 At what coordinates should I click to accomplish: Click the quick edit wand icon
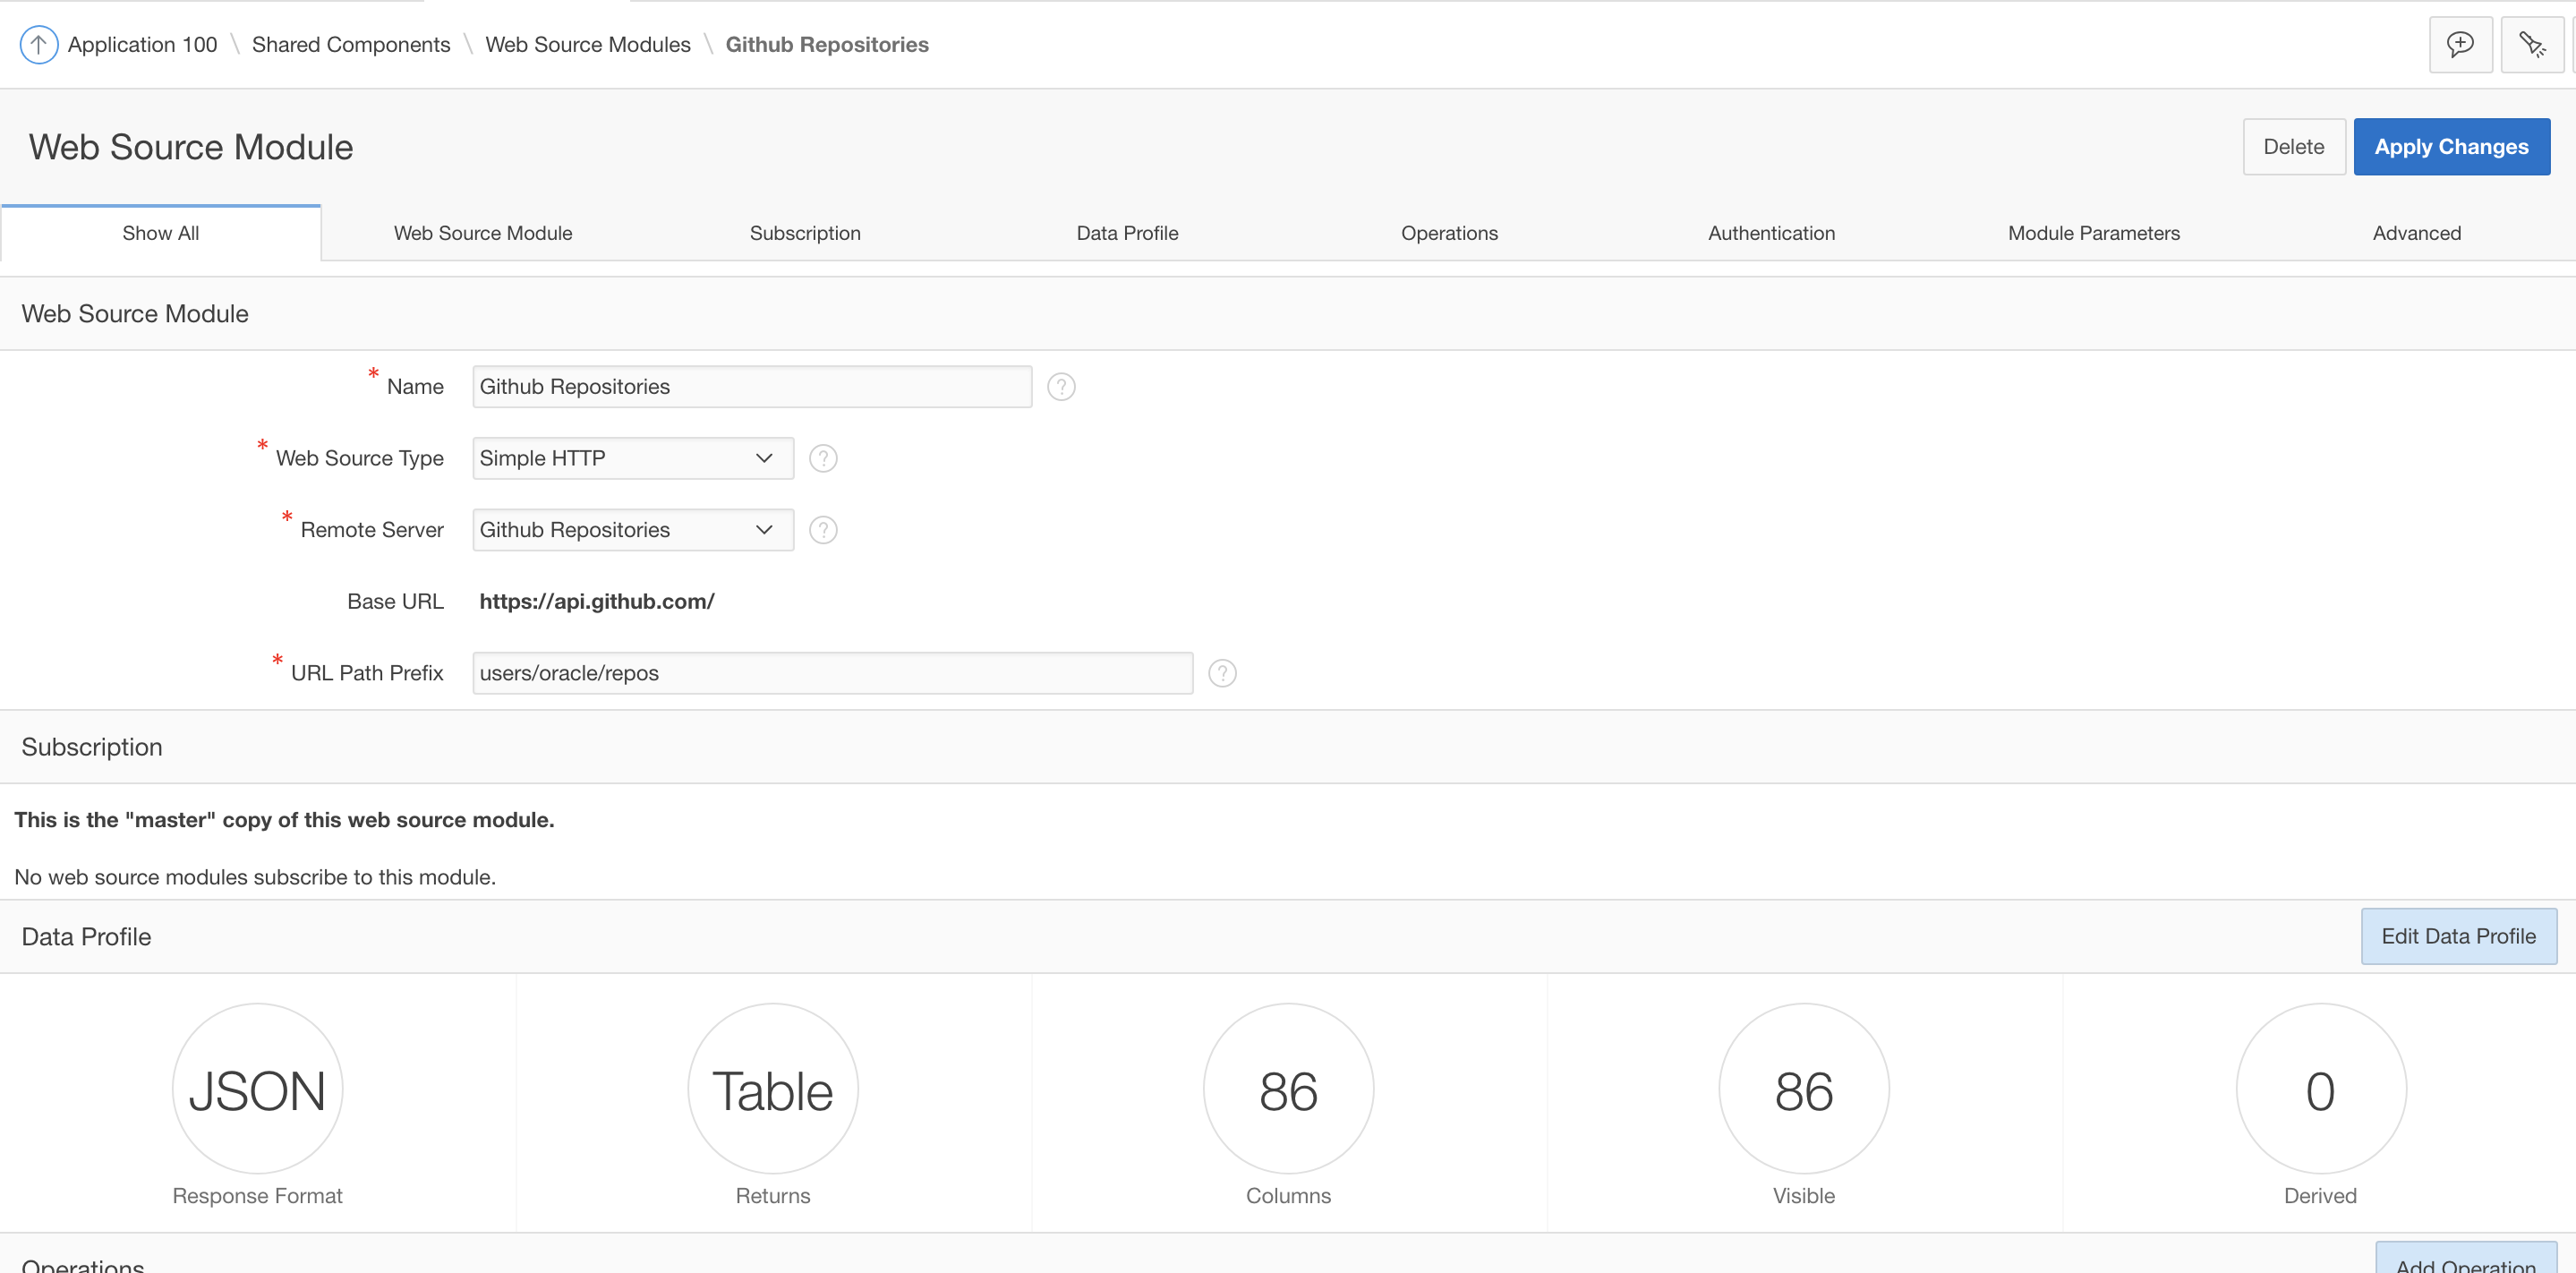pos(2531,45)
